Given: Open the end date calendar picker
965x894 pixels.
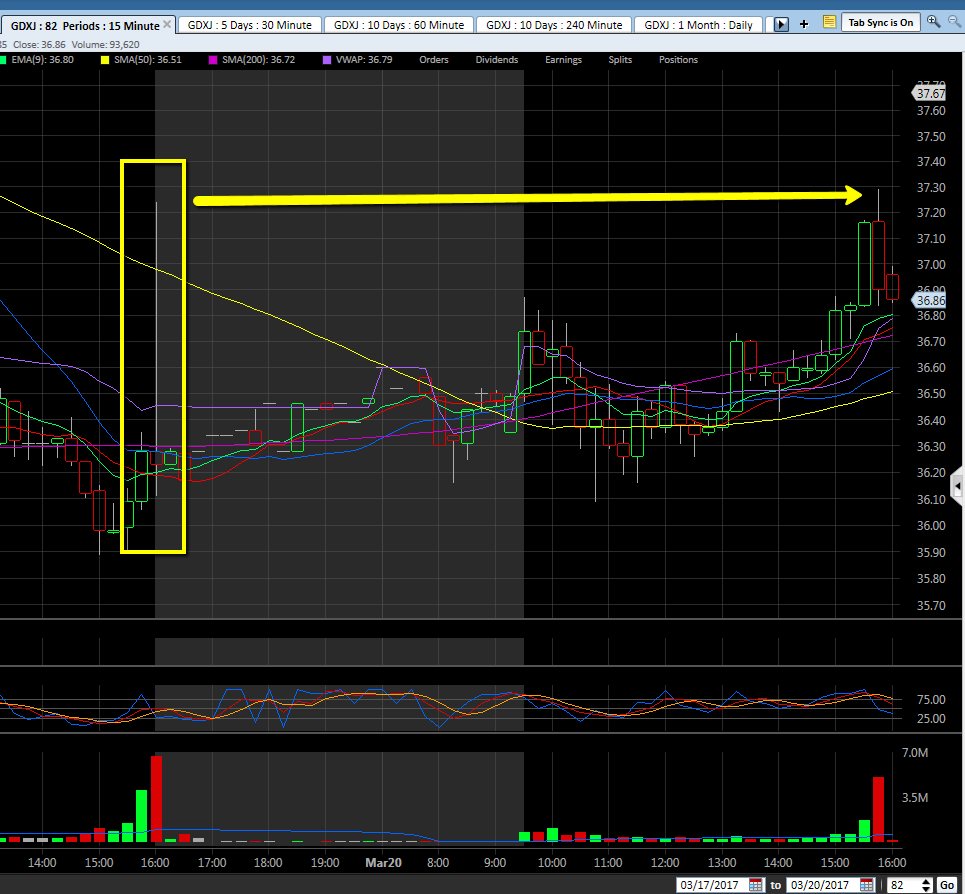Looking at the screenshot, I should 867,885.
